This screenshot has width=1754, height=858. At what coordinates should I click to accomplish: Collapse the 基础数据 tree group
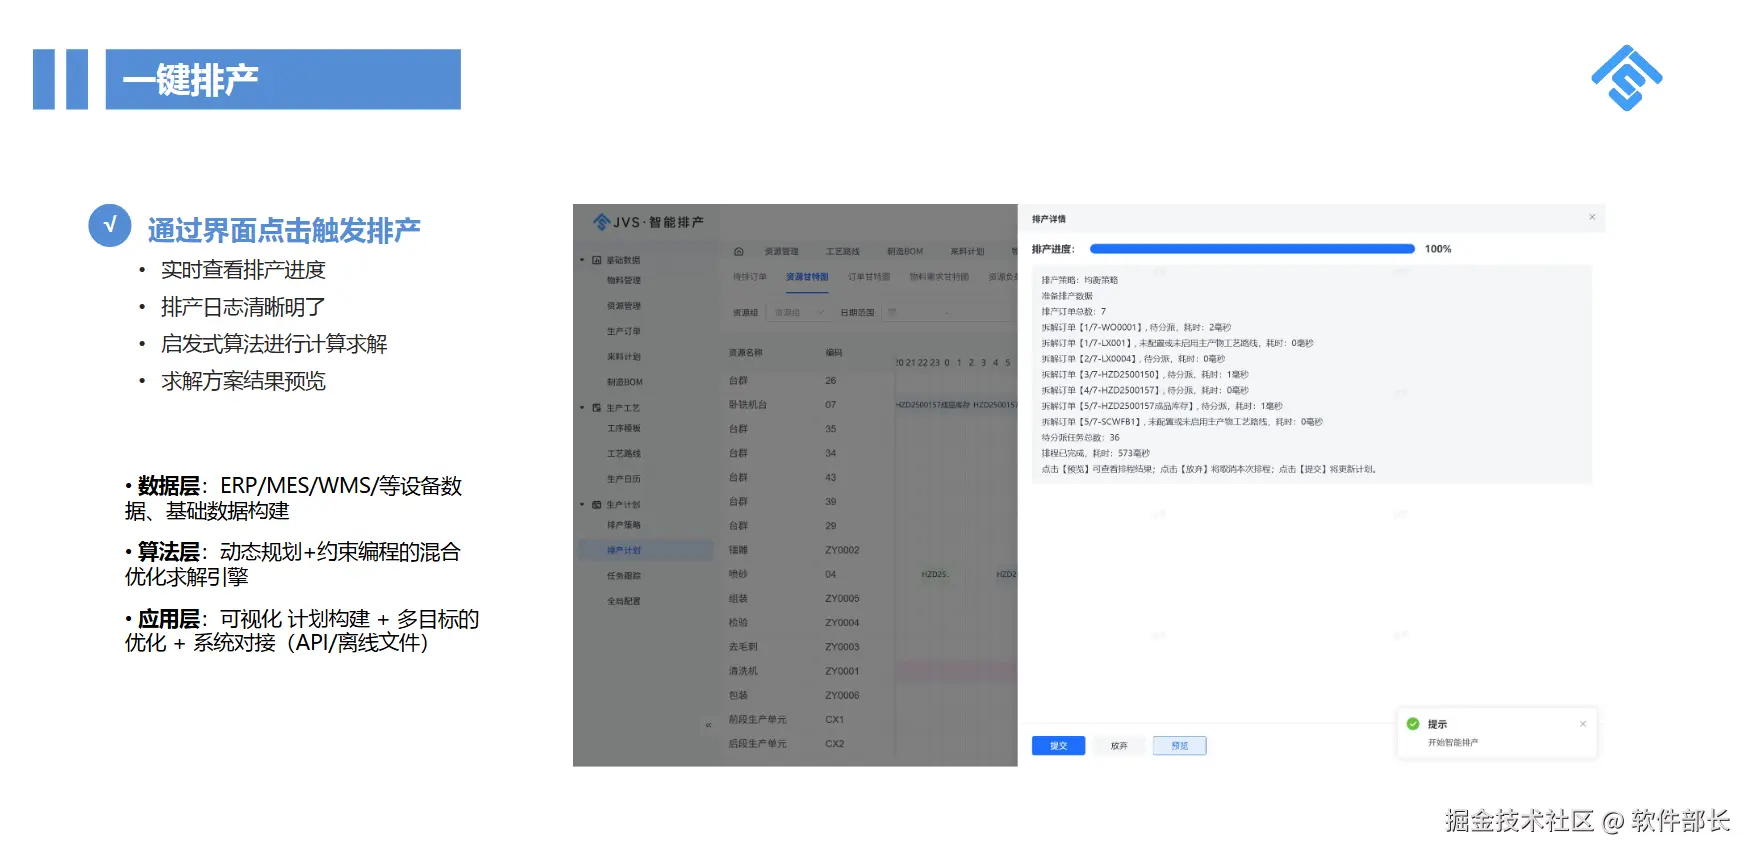click(582, 260)
